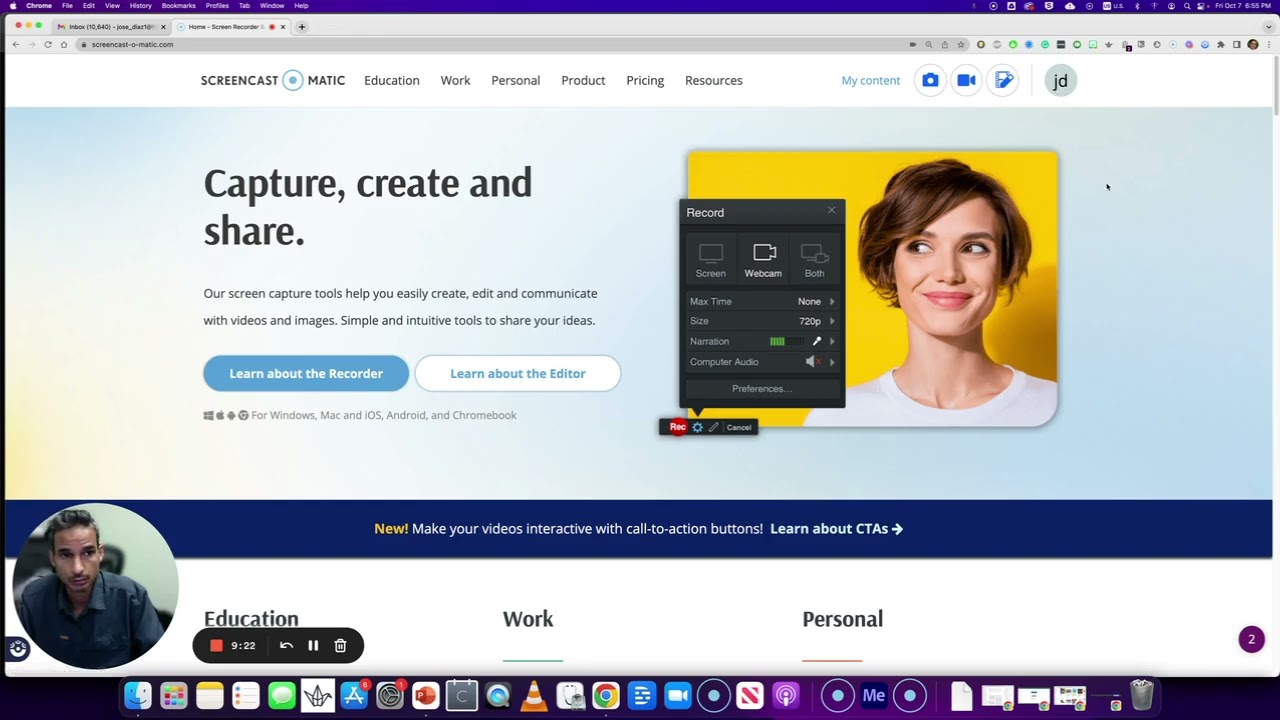The image size is (1280, 720).
Task: Open Education dropdown in site navigation
Action: click(392, 80)
